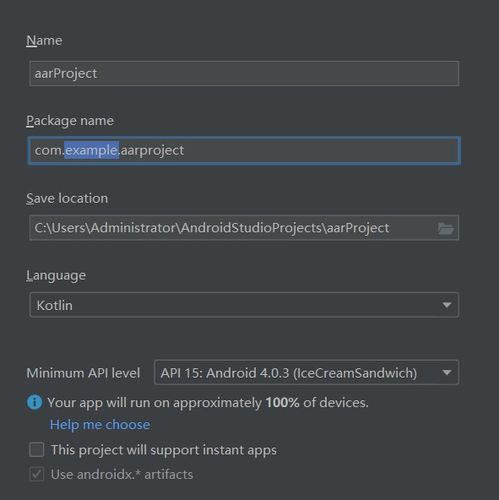Open the API 15 Android 4.0.3 combo box

click(x=307, y=373)
